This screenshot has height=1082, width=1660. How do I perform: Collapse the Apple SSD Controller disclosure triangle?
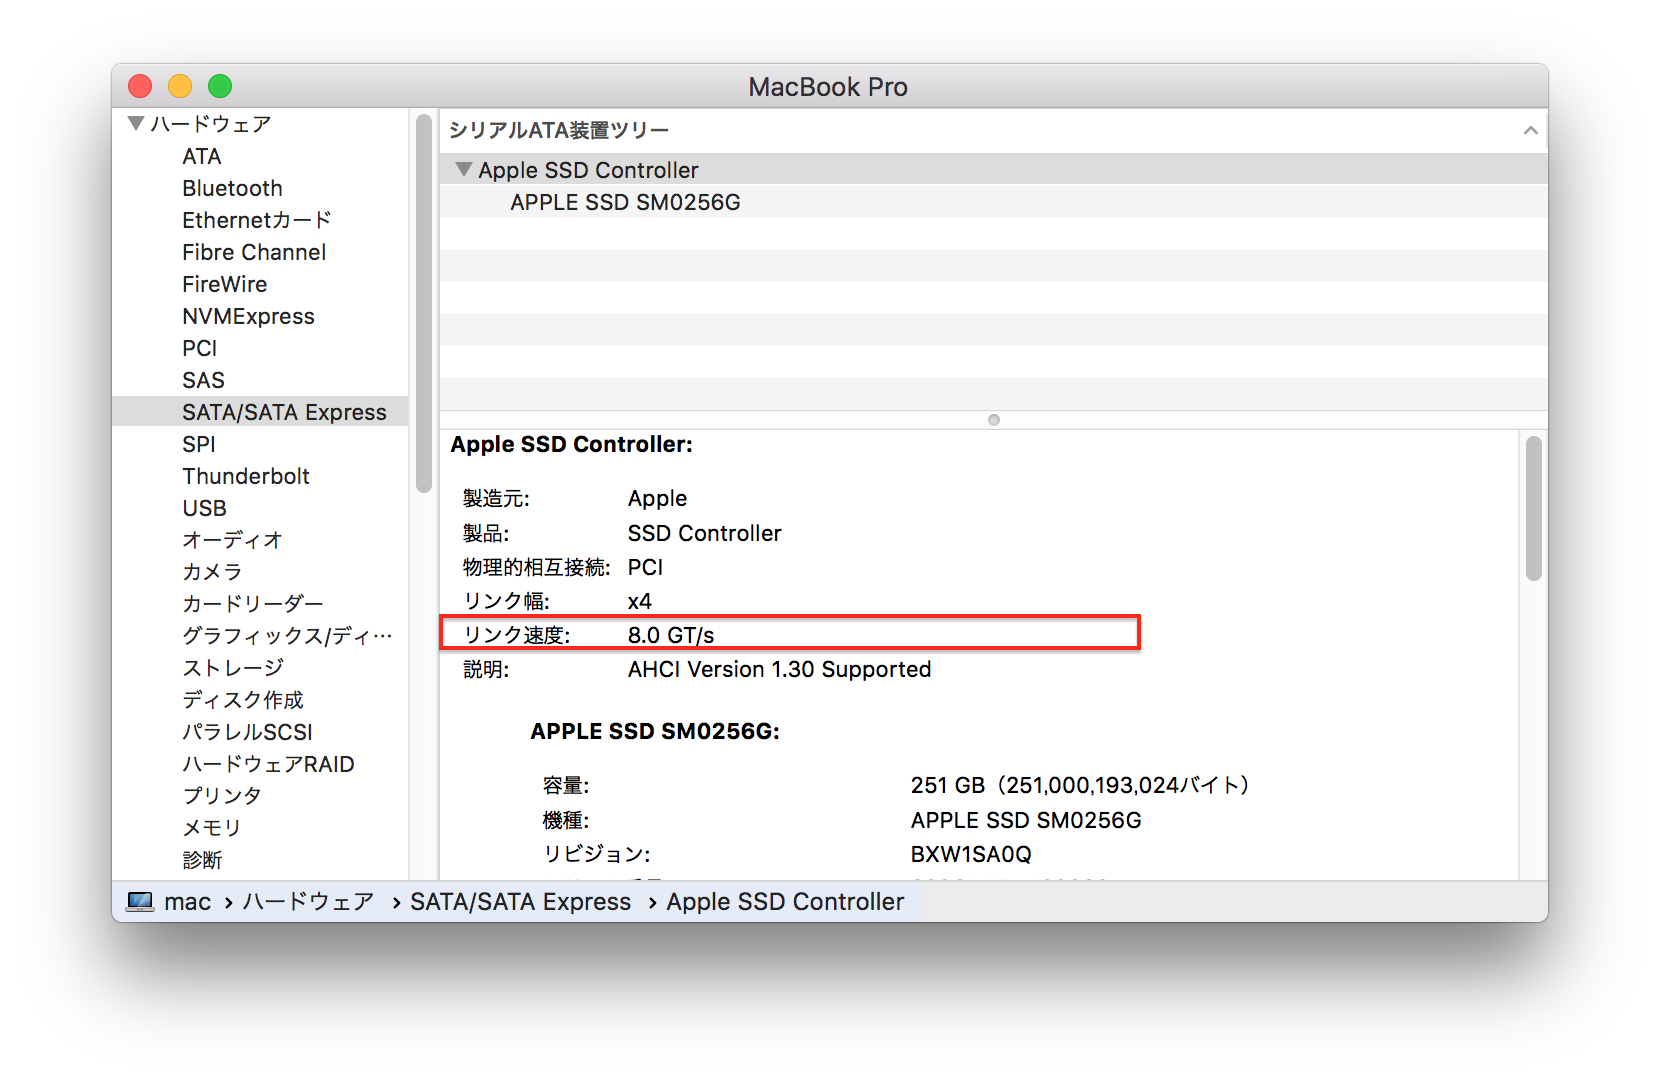click(463, 170)
